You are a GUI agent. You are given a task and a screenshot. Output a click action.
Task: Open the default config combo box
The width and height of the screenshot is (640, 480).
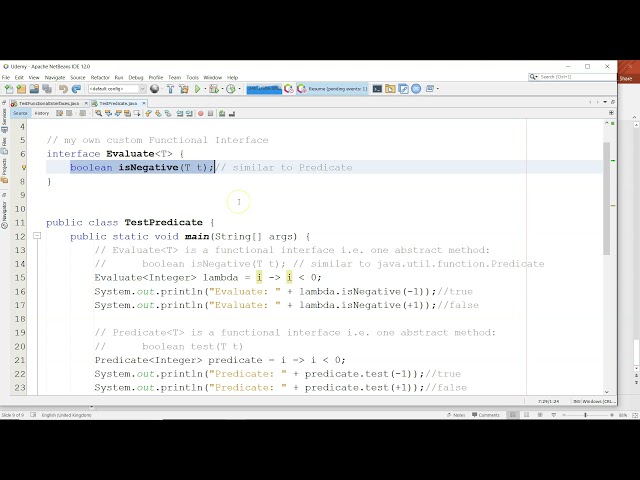point(117,89)
